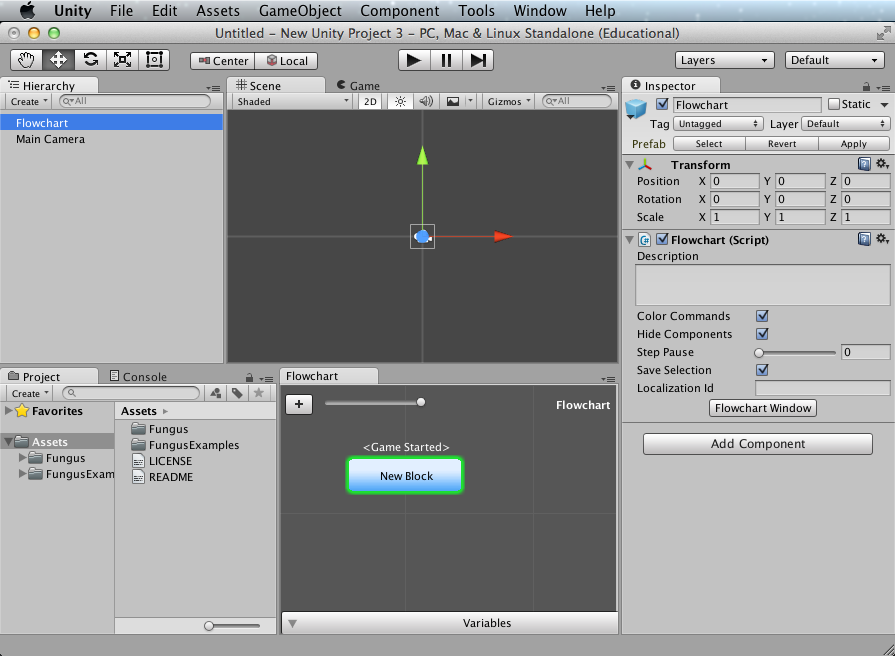
Task: Expand the Variables panel triangle
Action: (292, 623)
